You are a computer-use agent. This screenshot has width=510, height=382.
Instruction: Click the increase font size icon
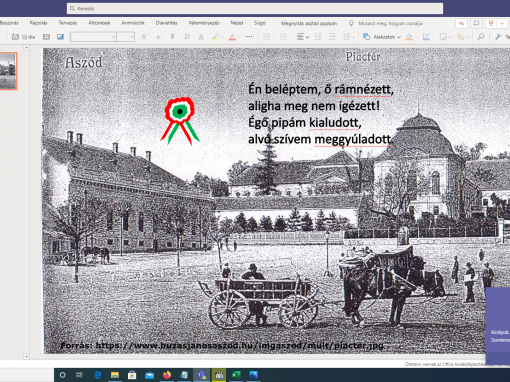click(x=144, y=37)
